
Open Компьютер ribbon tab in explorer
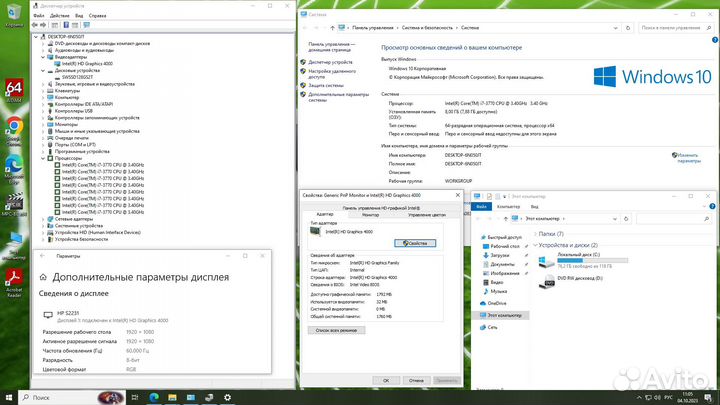point(508,207)
